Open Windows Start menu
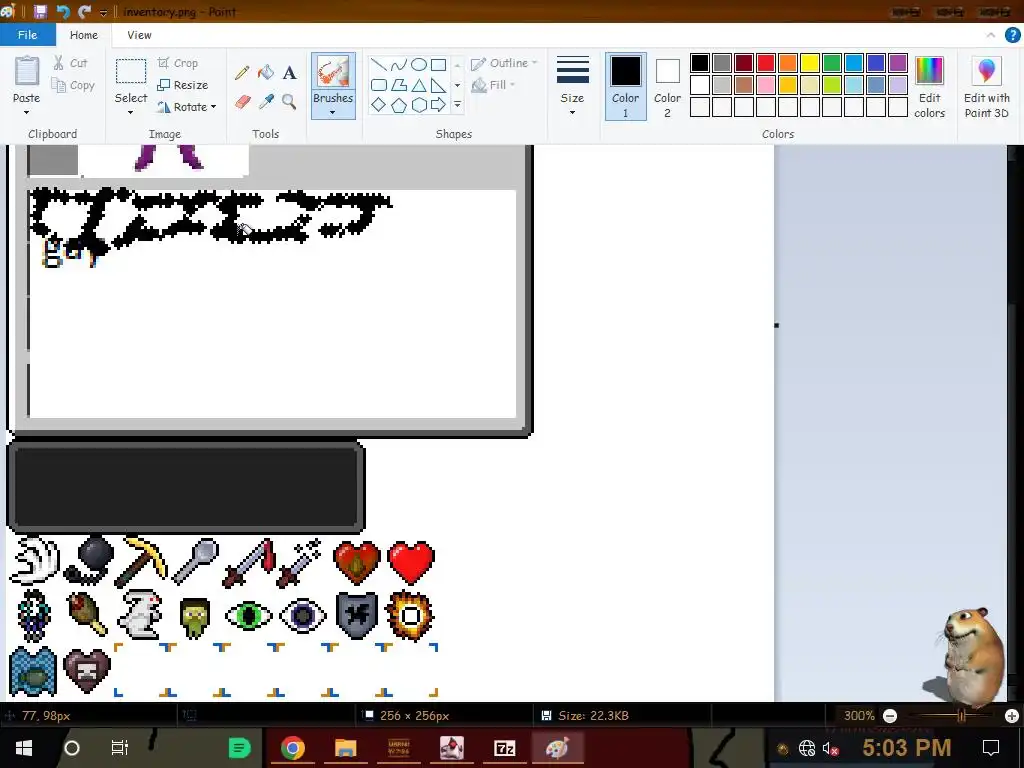 pyautogui.click(x=24, y=748)
